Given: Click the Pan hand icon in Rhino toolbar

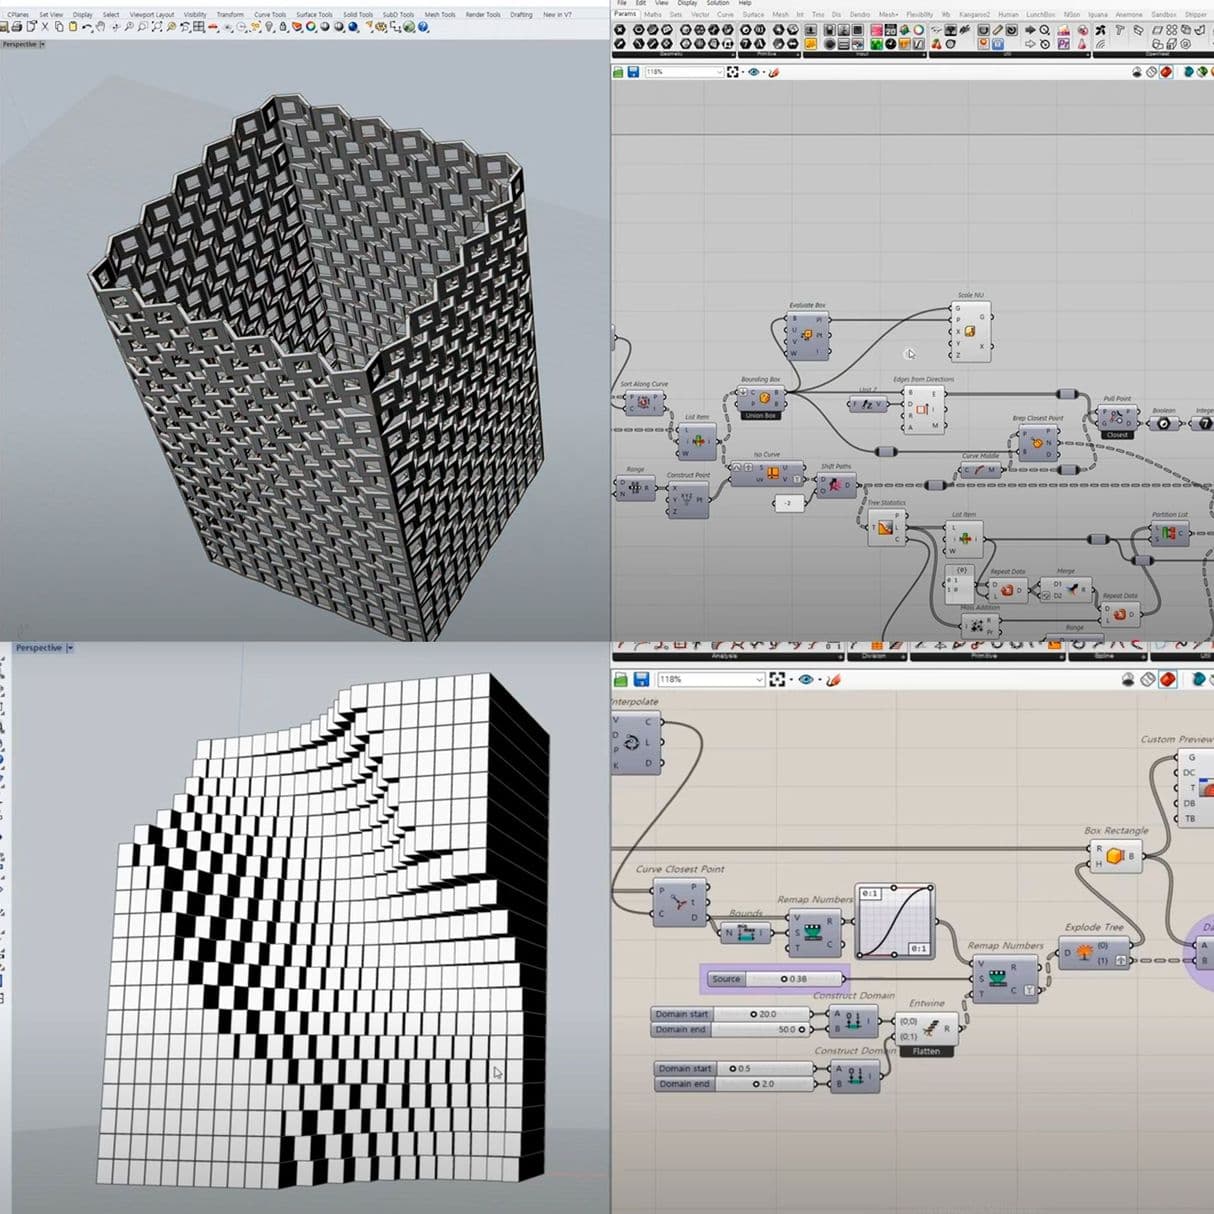Looking at the screenshot, I should click(x=100, y=27).
